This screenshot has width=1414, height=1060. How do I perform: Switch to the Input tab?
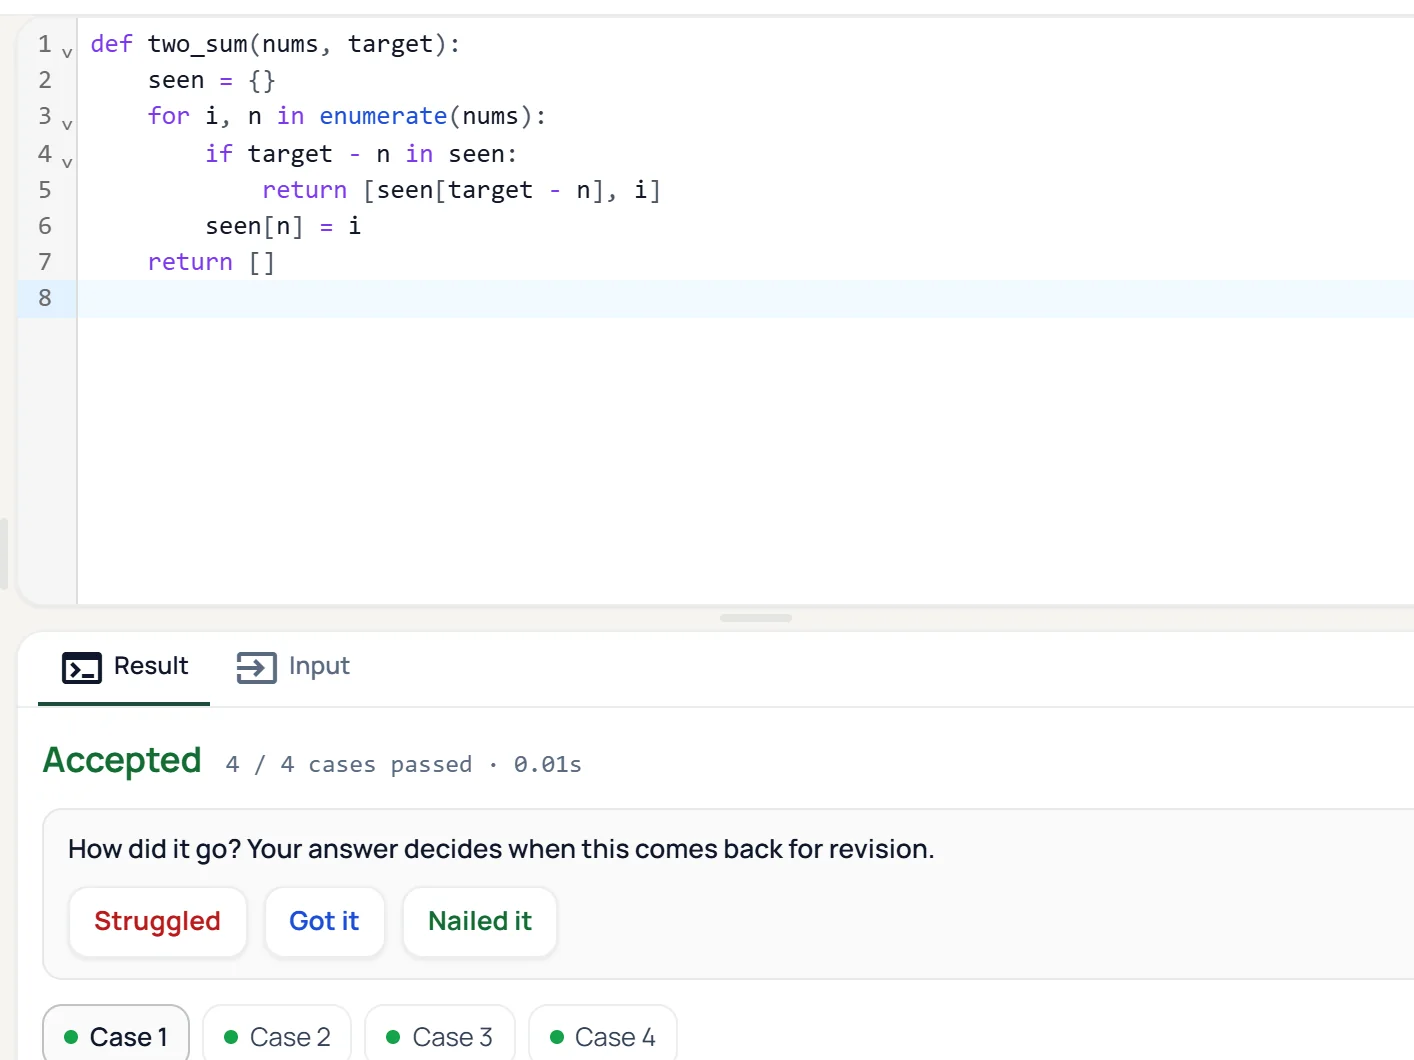(x=293, y=667)
